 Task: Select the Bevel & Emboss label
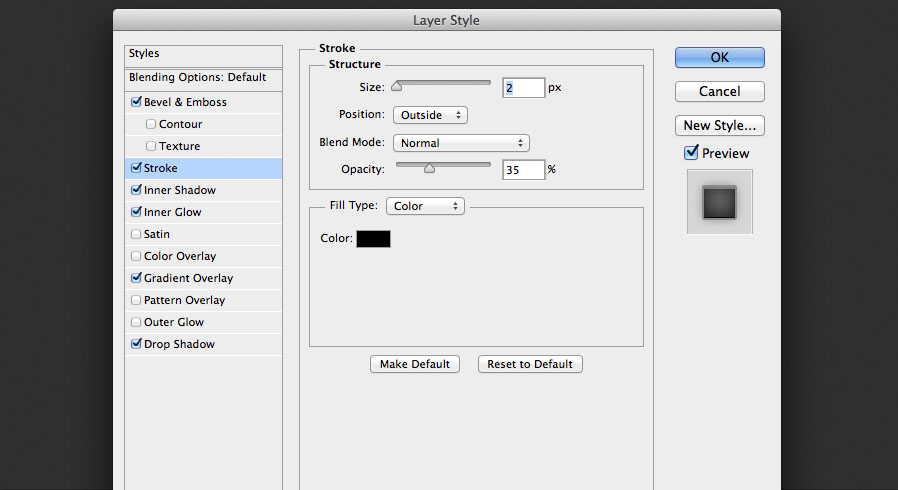click(x=185, y=102)
